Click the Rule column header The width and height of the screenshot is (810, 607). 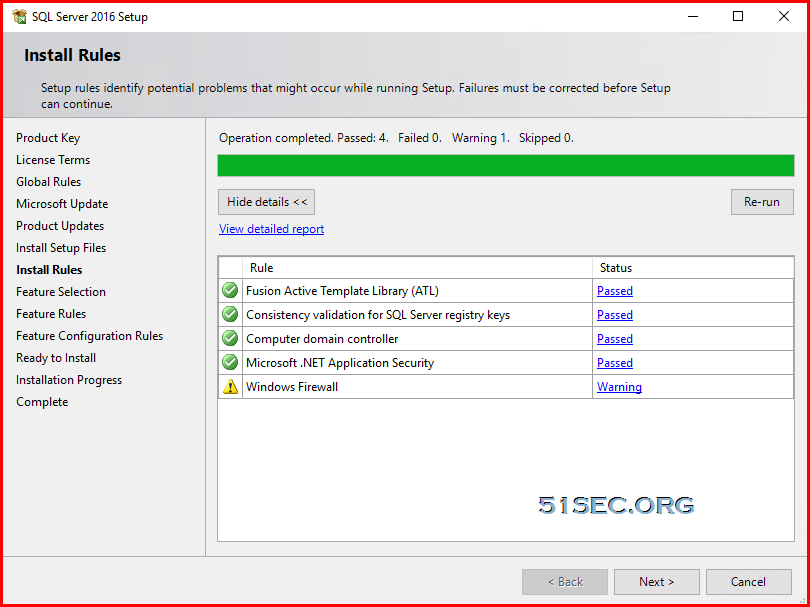[x=417, y=268]
